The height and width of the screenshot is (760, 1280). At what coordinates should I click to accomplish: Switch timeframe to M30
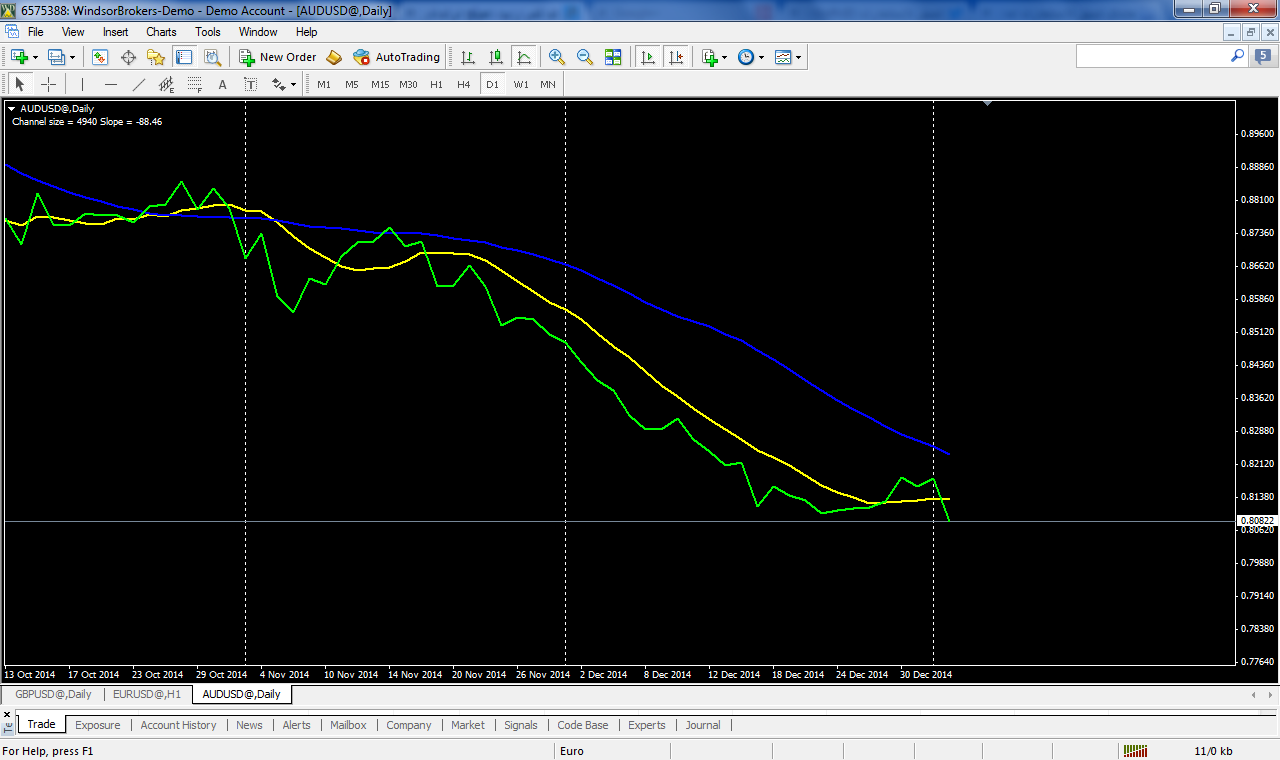pyautogui.click(x=408, y=84)
